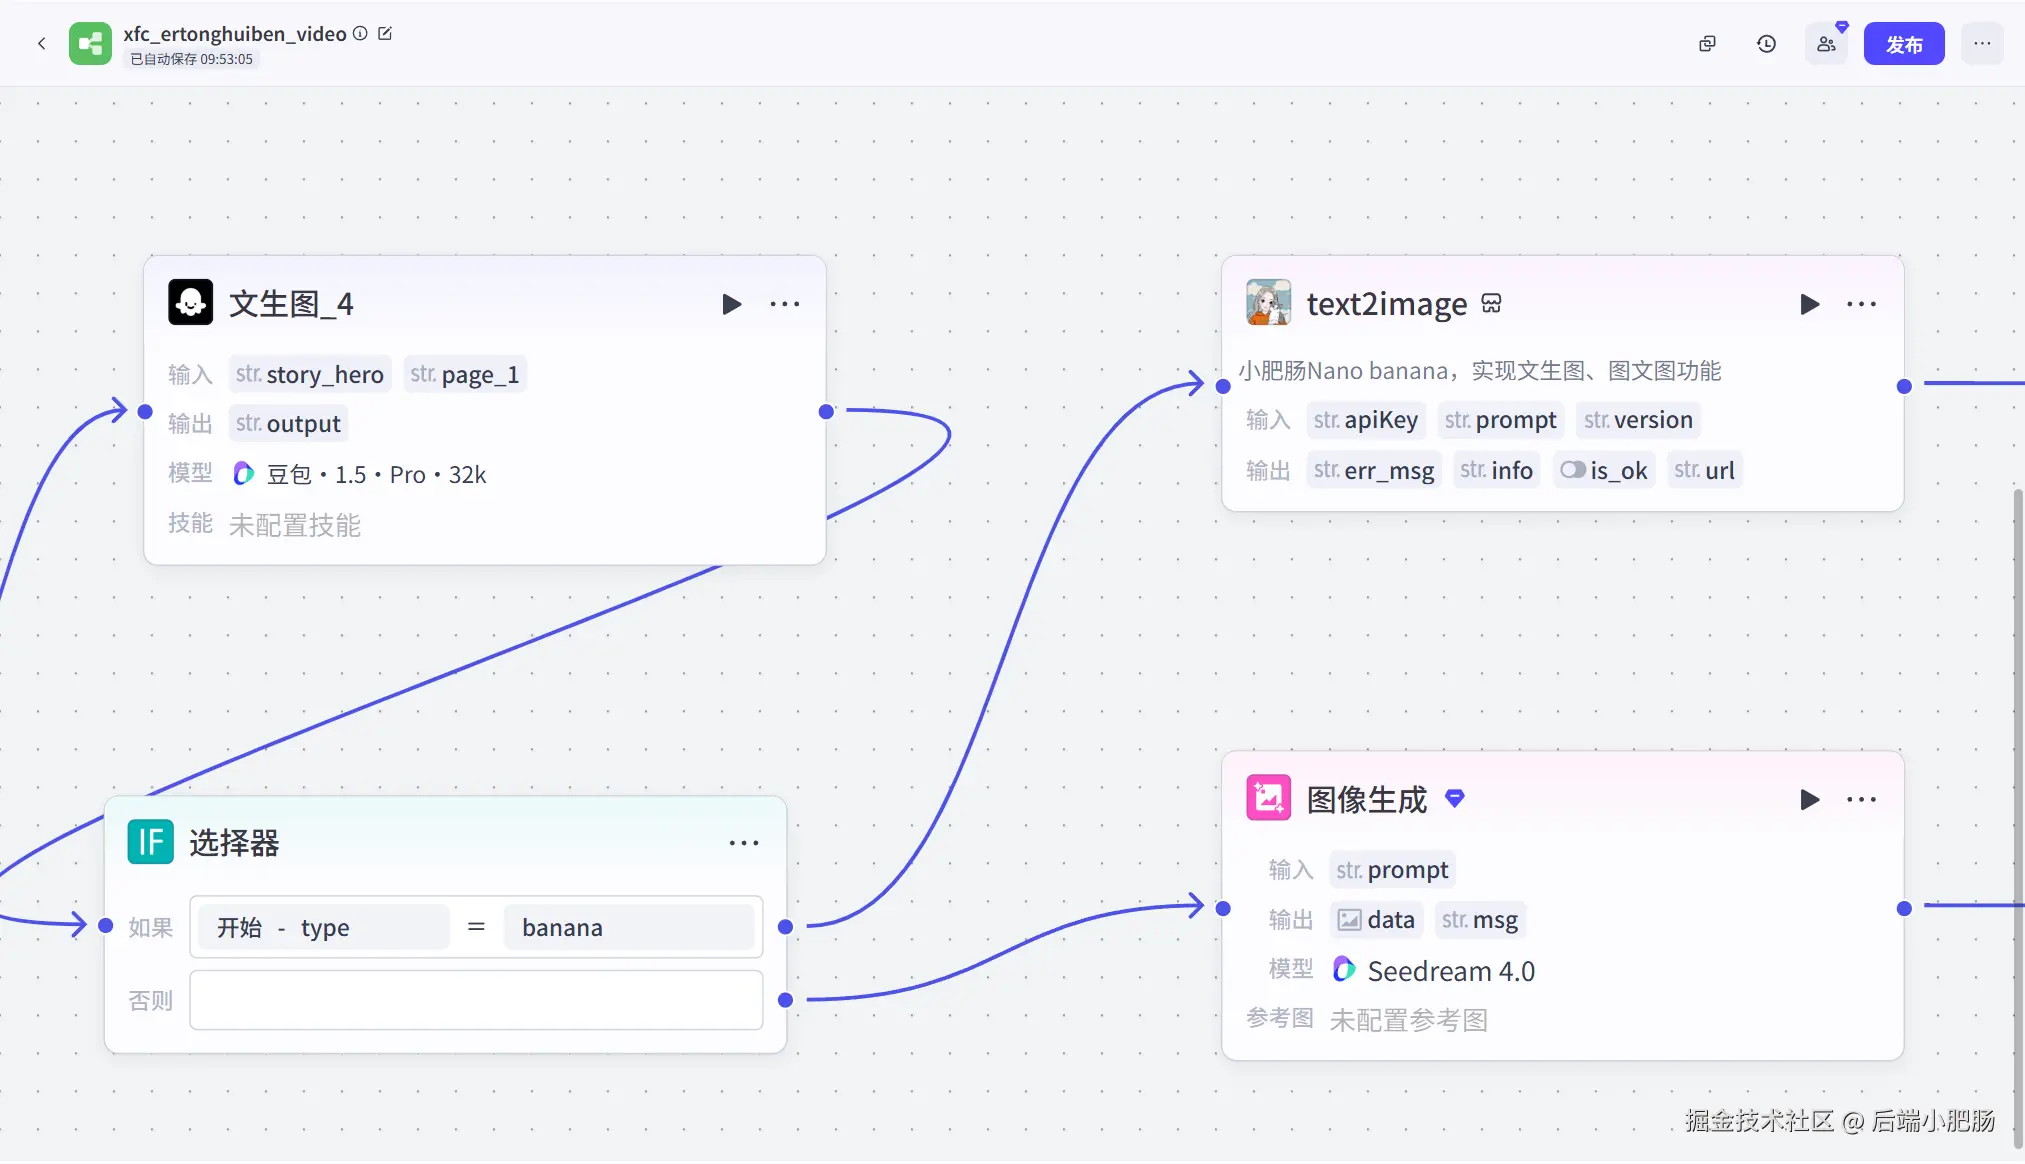Open the collaborators people icon
This screenshot has height=1164, width=2025.
[x=1826, y=44]
